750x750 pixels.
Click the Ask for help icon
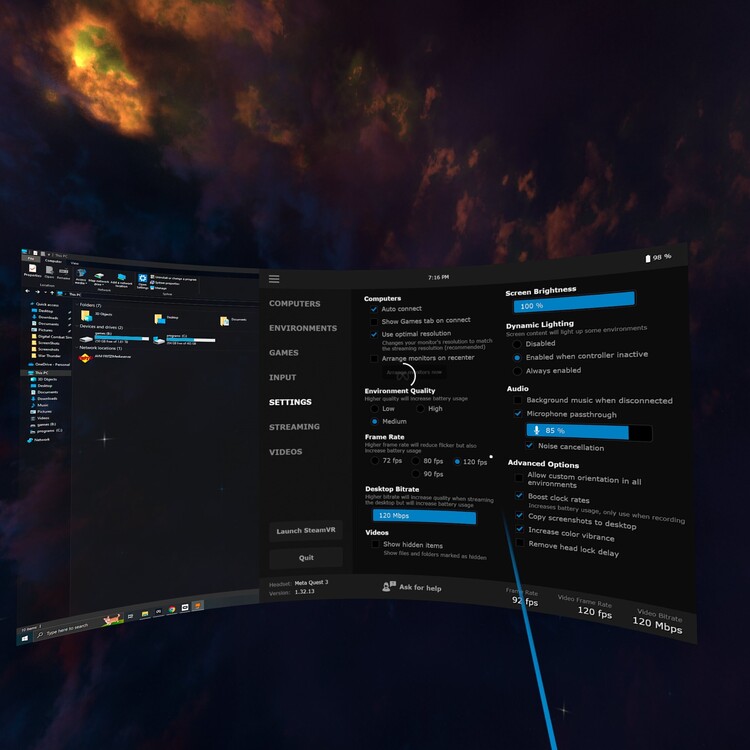pos(388,586)
